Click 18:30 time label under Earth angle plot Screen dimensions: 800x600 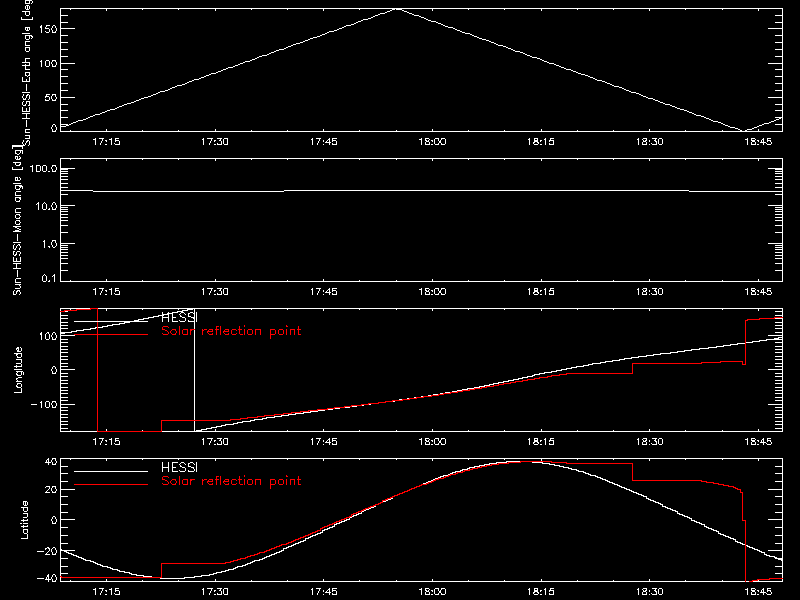[x=649, y=142]
